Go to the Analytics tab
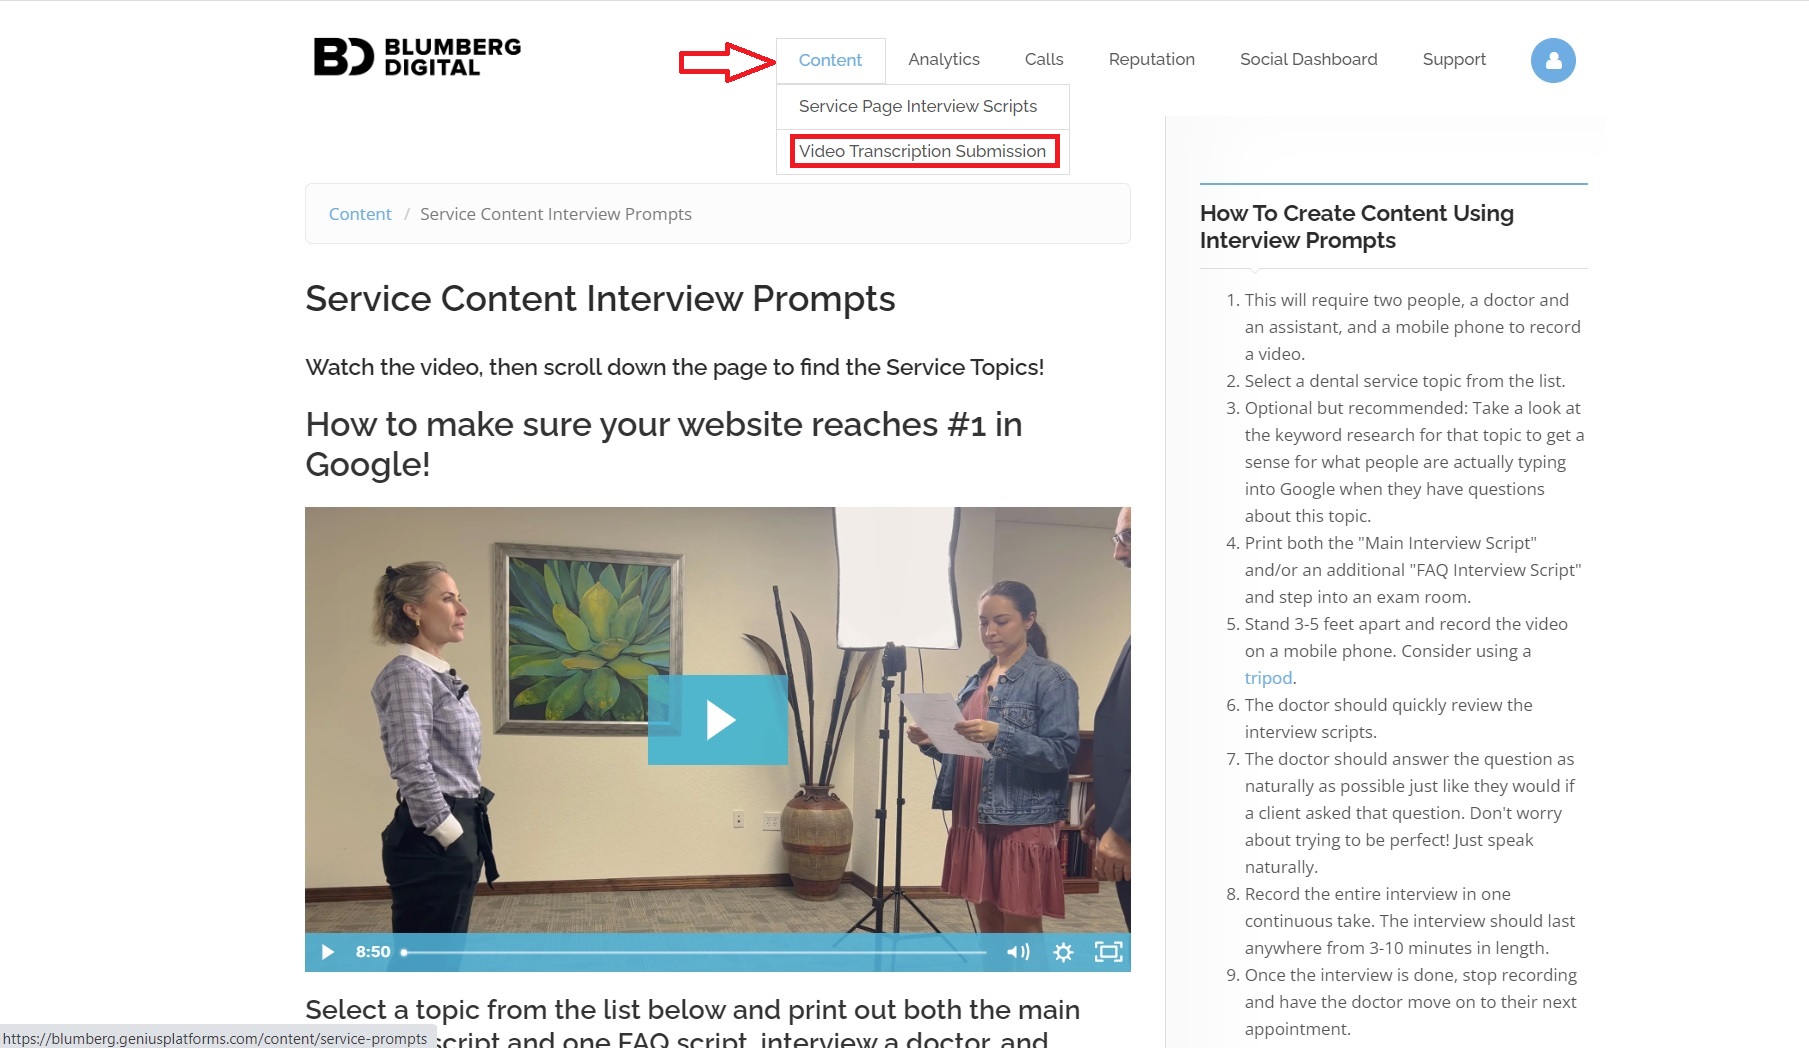Viewport: 1809px width, 1048px height. tap(944, 60)
